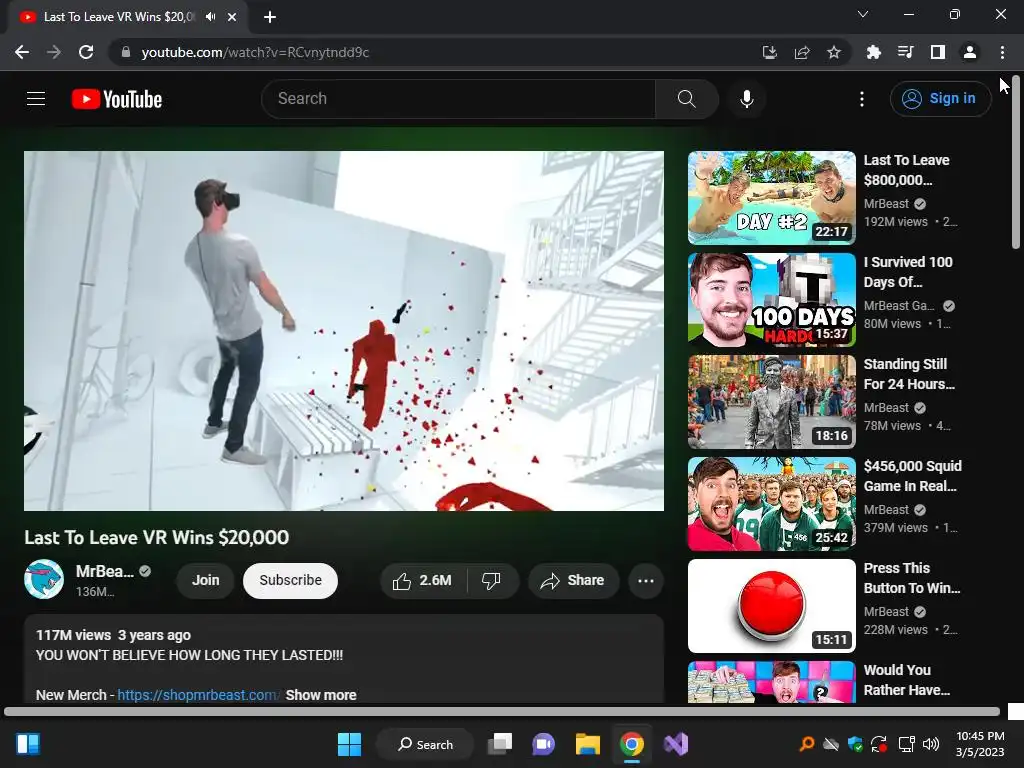Open Windows Start menu
This screenshot has height=768, width=1024.
(349, 744)
